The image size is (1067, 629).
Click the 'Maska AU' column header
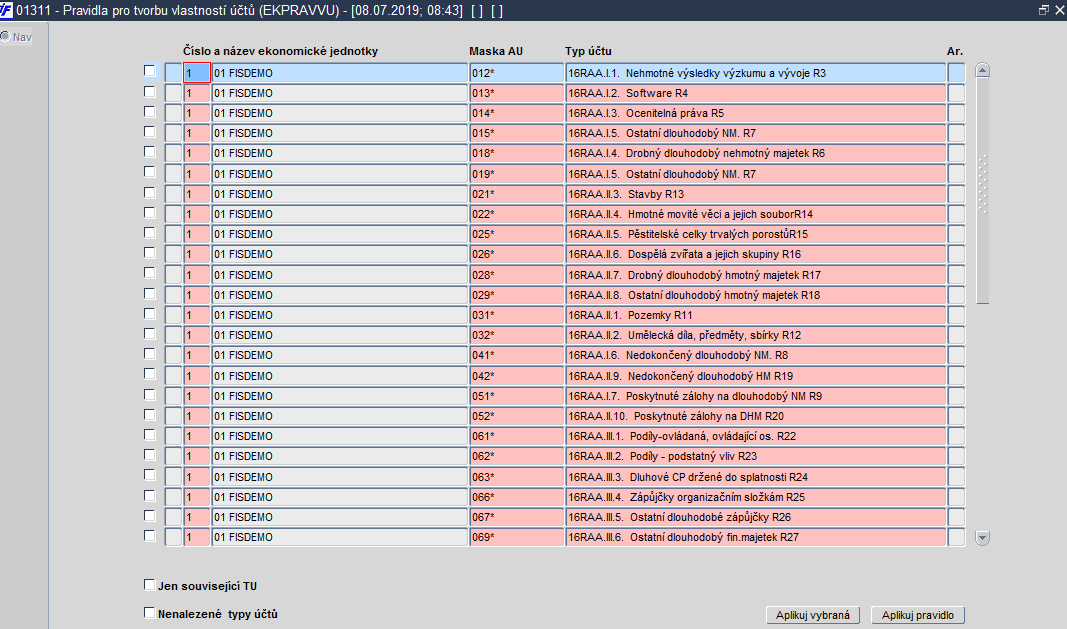(x=496, y=51)
